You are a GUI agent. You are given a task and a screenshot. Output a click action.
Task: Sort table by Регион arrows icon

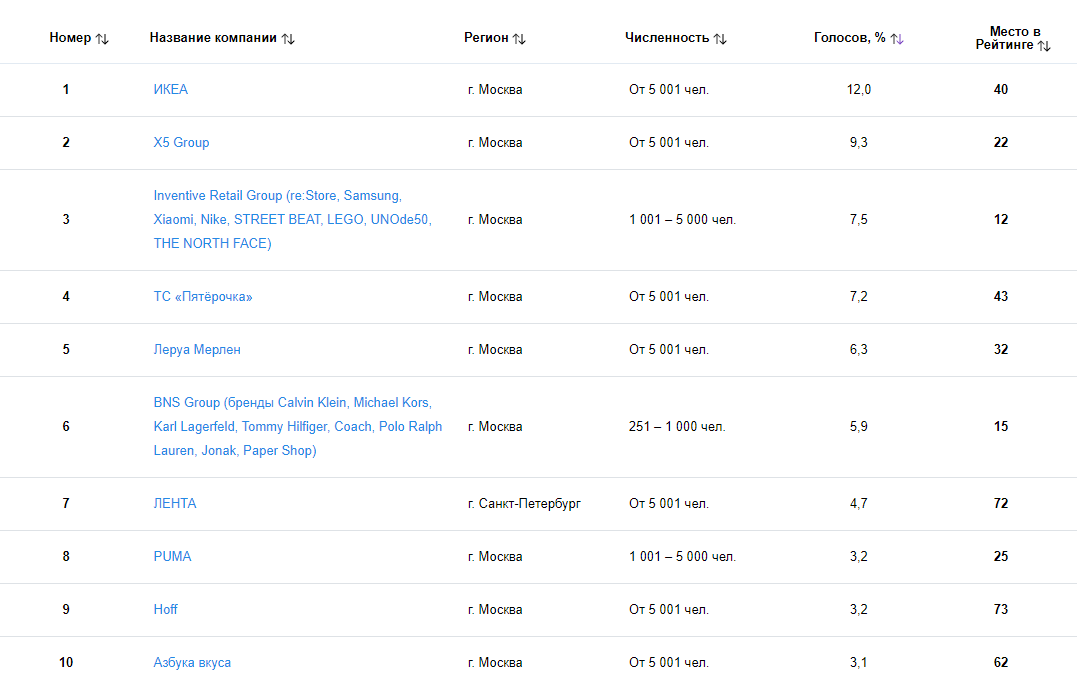[x=519, y=39]
